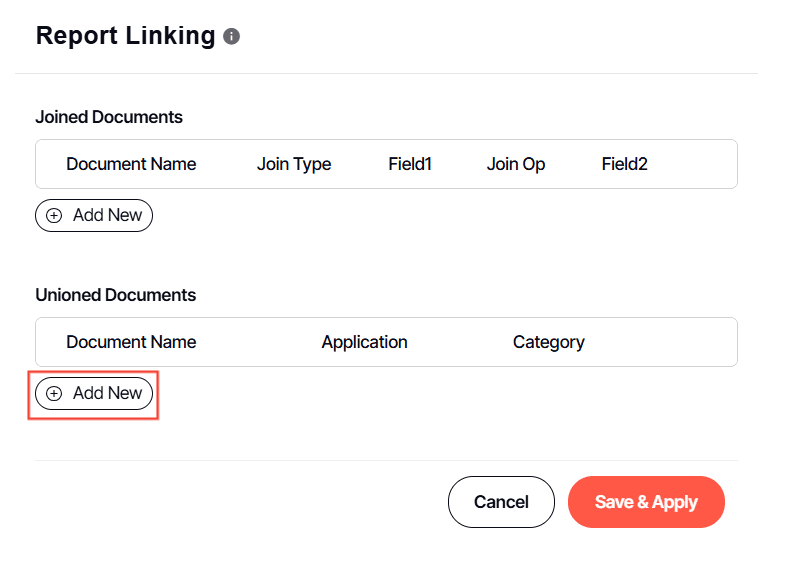Image resolution: width=792 pixels, height=563 pixels.
Task: Select the Field2 column header
Action: coord(625,164)
